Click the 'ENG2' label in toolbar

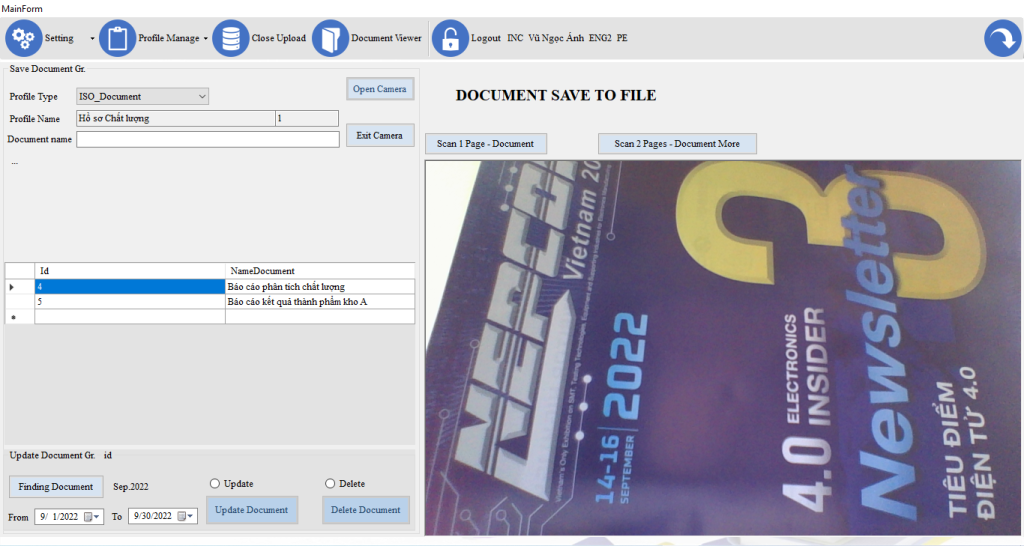click(x=600, y=38)
